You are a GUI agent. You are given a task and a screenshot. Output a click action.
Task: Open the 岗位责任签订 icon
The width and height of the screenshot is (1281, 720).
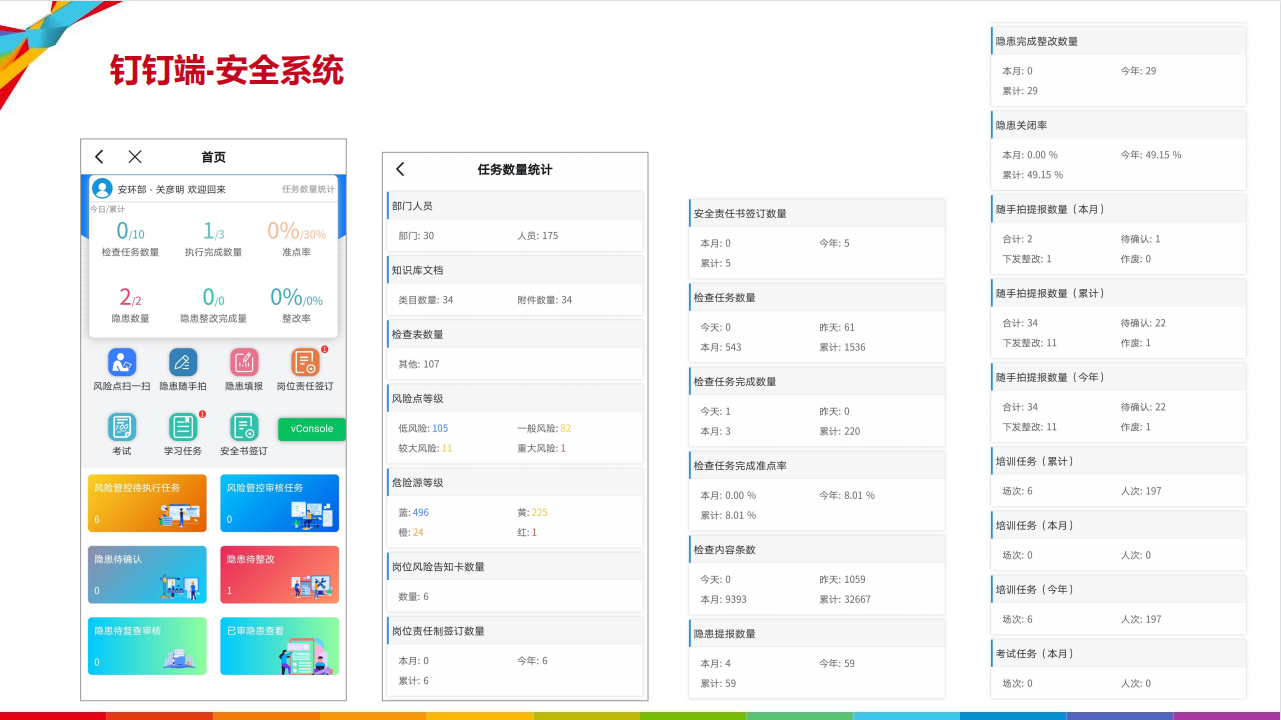[x=305, y=363]
